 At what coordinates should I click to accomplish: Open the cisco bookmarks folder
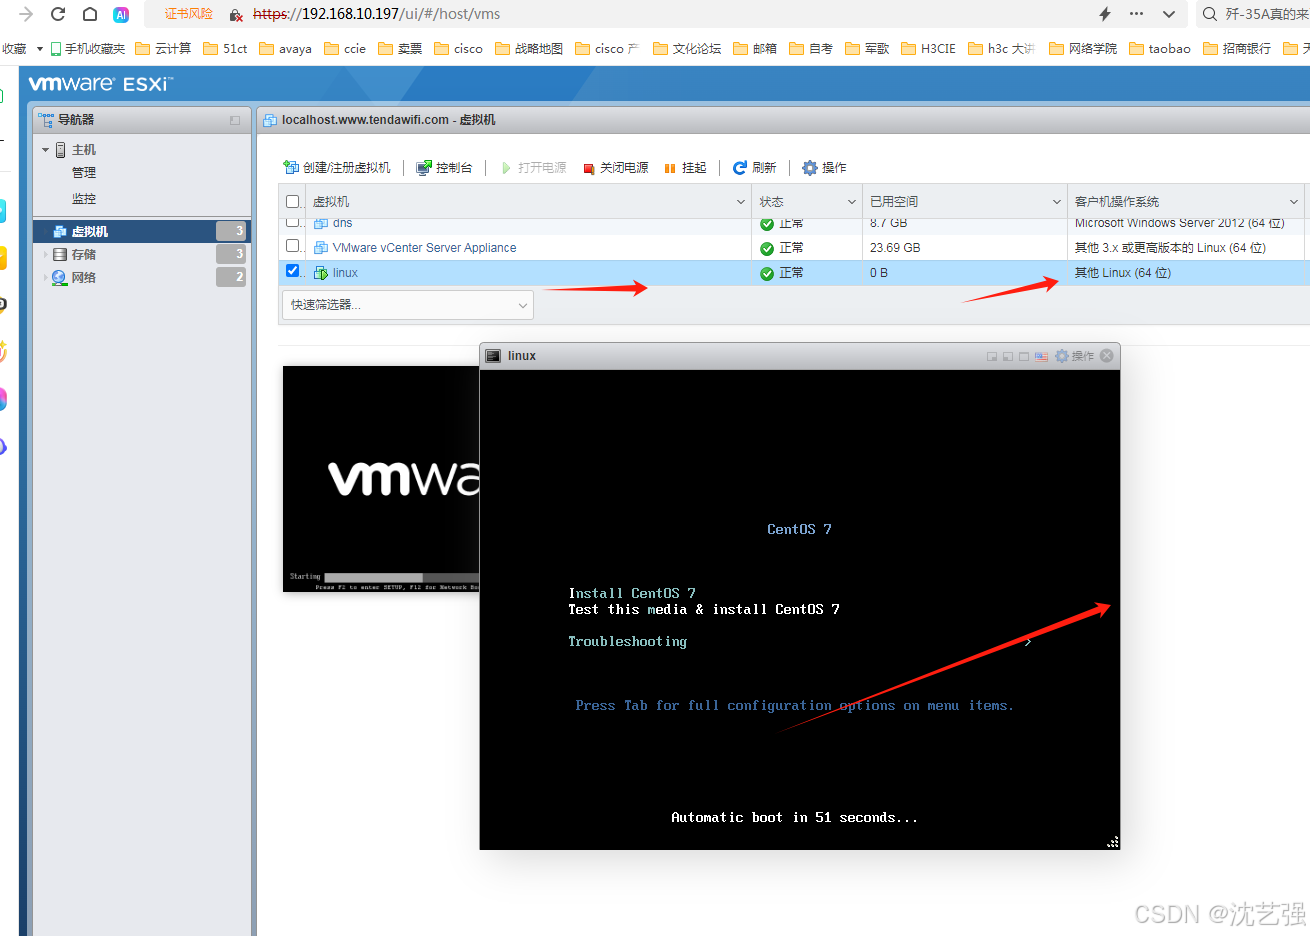click(458, 48)
